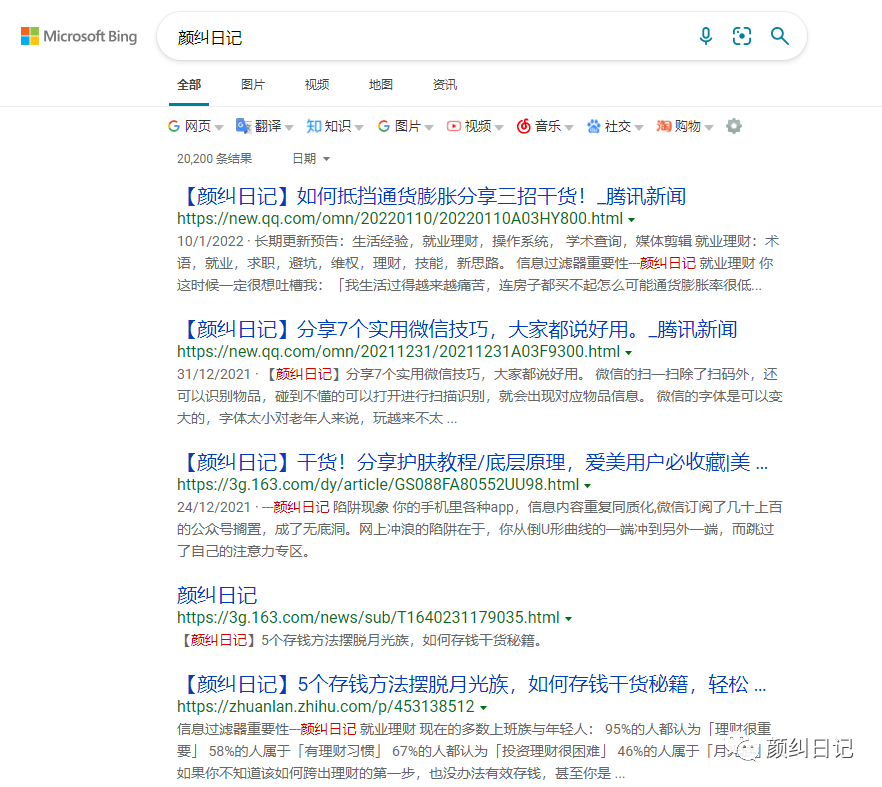882x787 pixels.
Task: Click the Baidu paw icon beside 社交
Action: tap(593, 126)
